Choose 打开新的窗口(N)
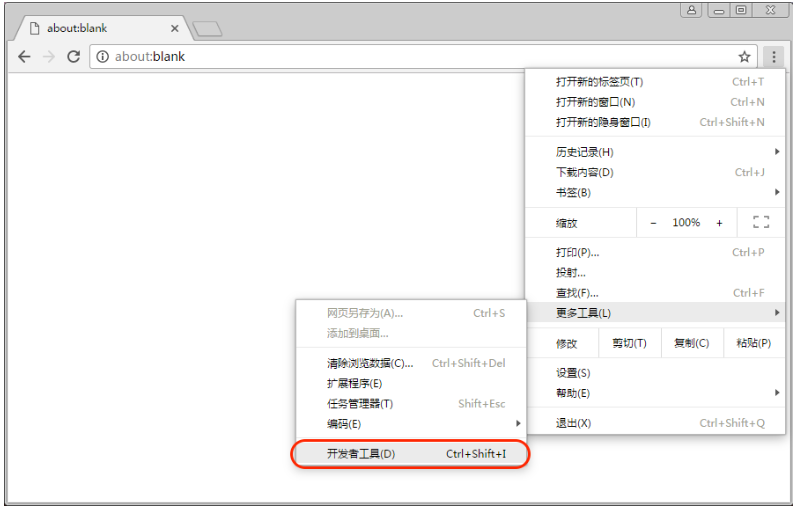This screenshot has height=508, width=796. coord(655,102)
